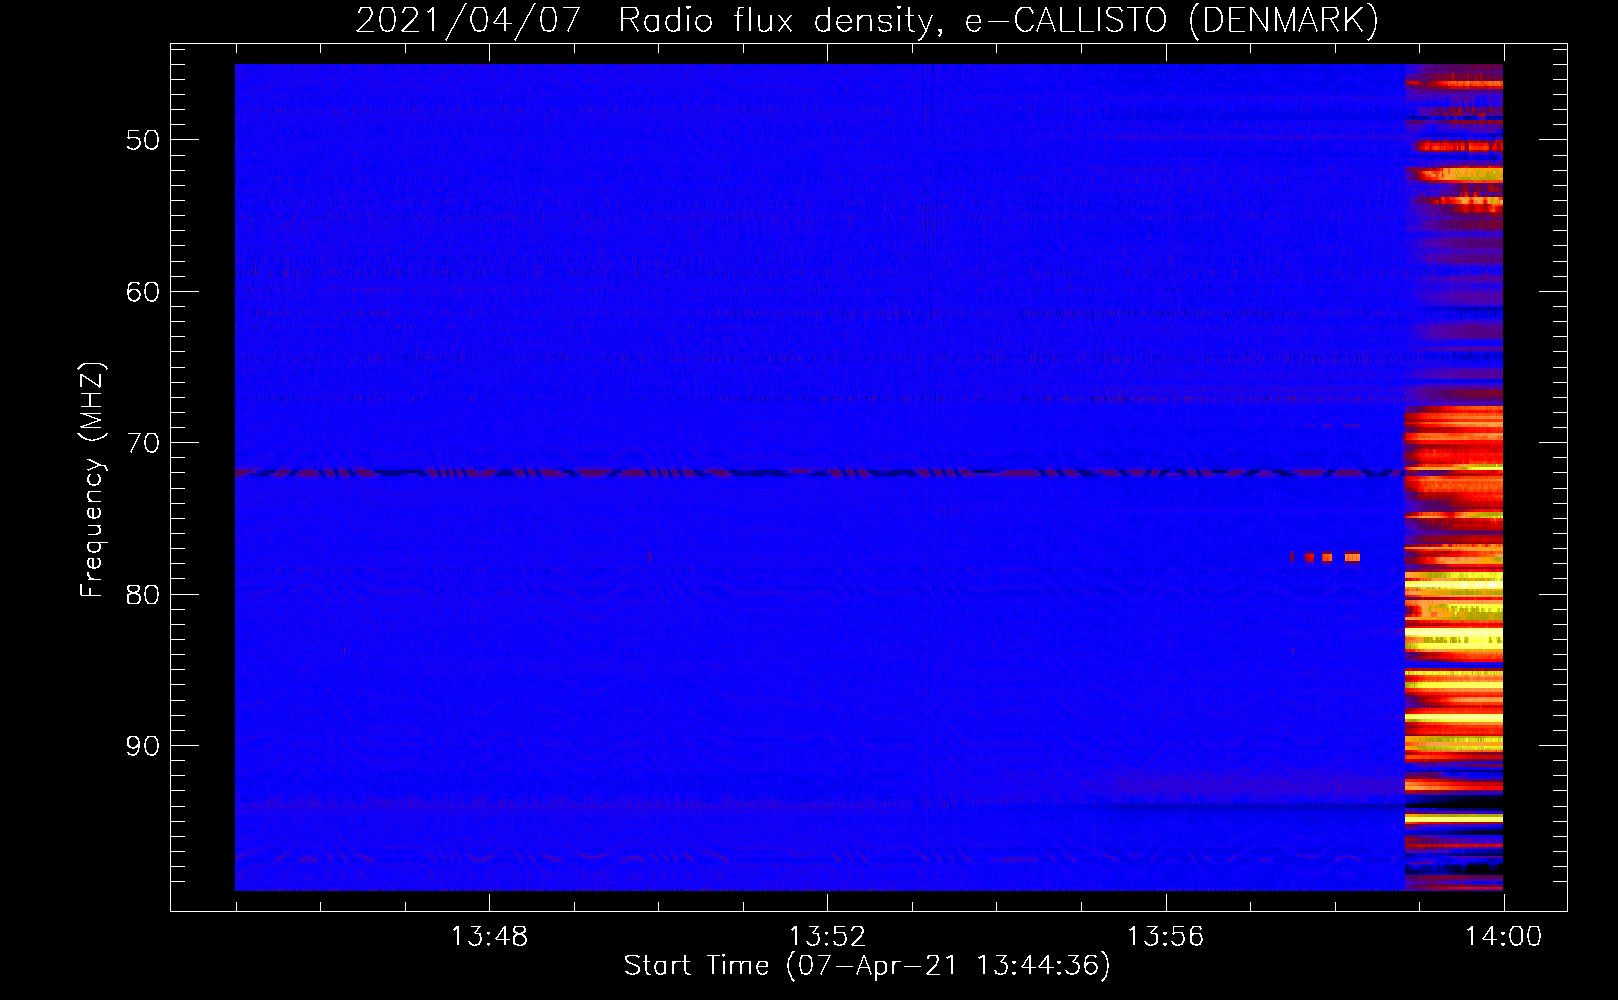This screenshot has height=1000, width=1618.
Task: Select the 13:56 time tick label
Action: click(x=1165, y=936)
